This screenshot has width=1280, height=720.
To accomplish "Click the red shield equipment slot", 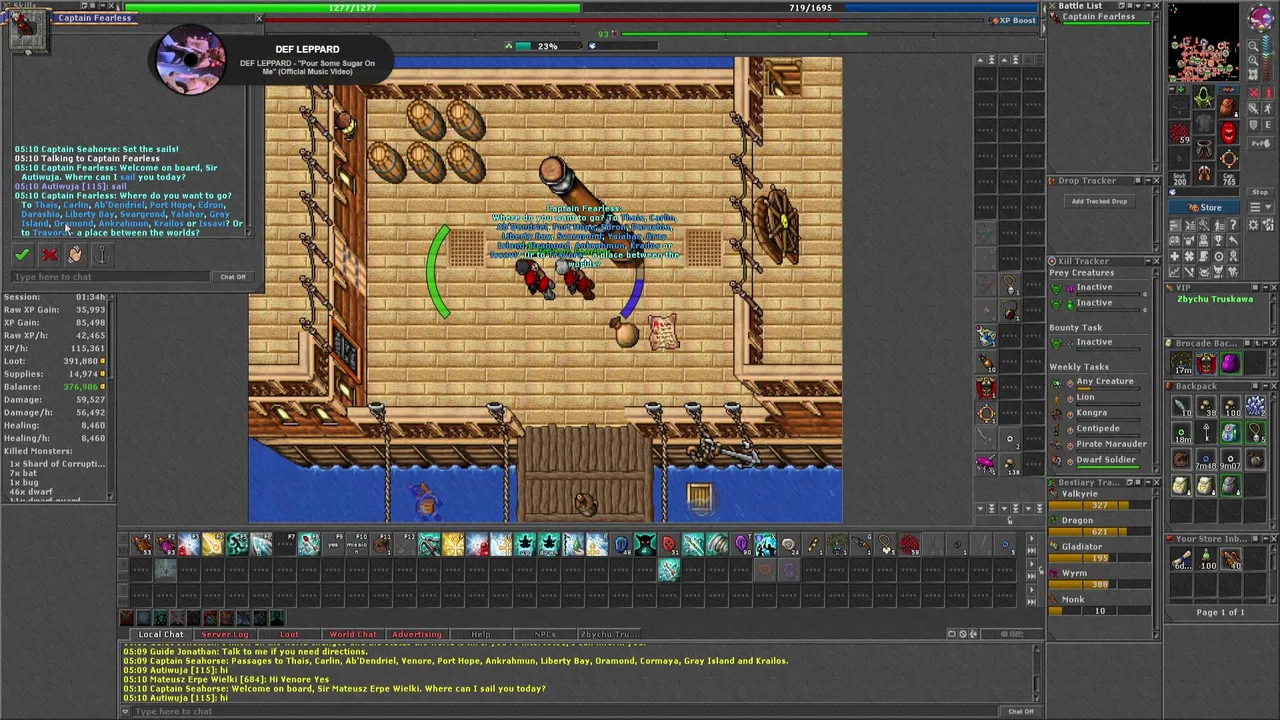I will click(x=1229, y=132).
